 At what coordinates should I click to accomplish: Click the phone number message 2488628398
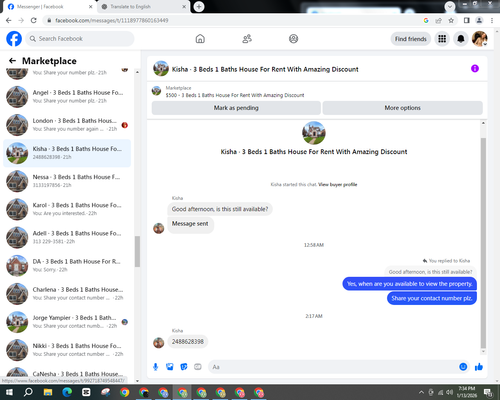(188, 342)
